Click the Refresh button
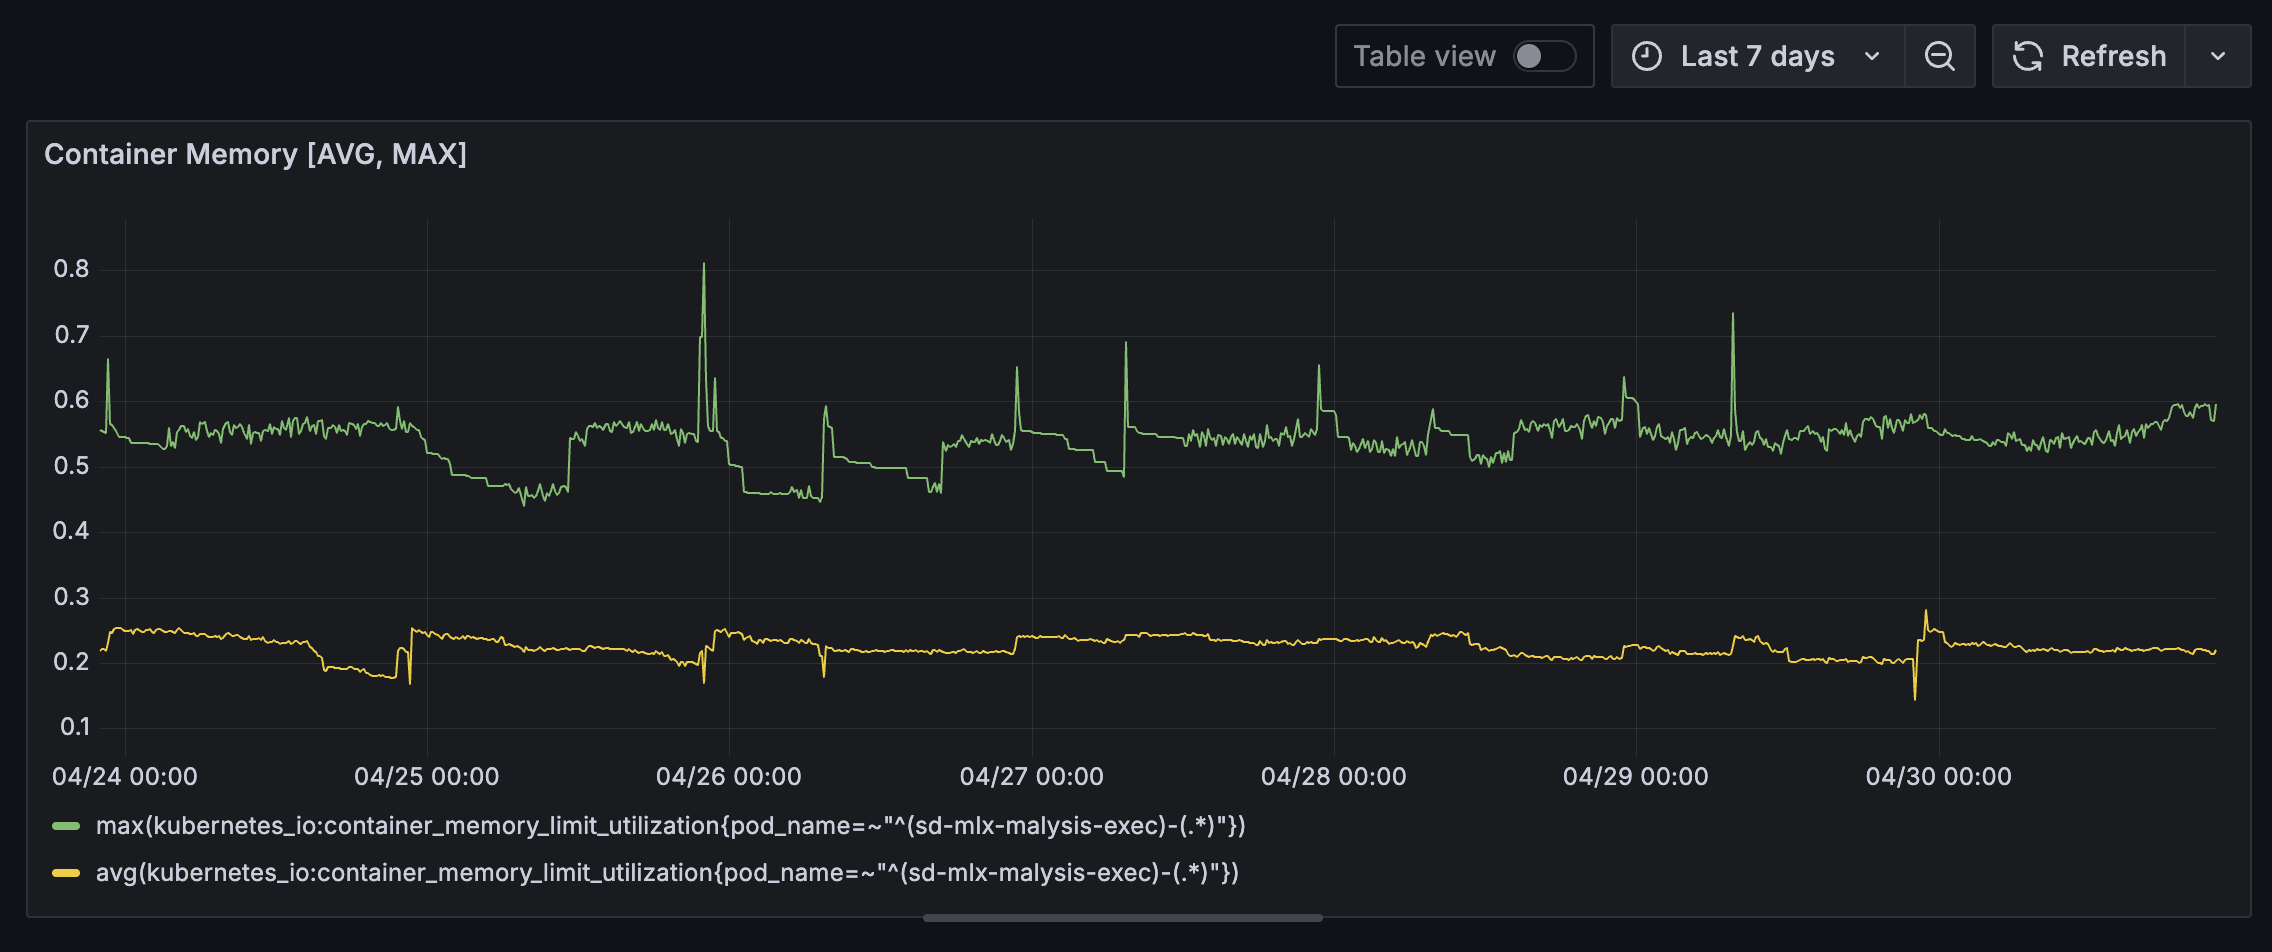Image resolution: width=2272 pixels, height=952 pixels. [2113, 56]
